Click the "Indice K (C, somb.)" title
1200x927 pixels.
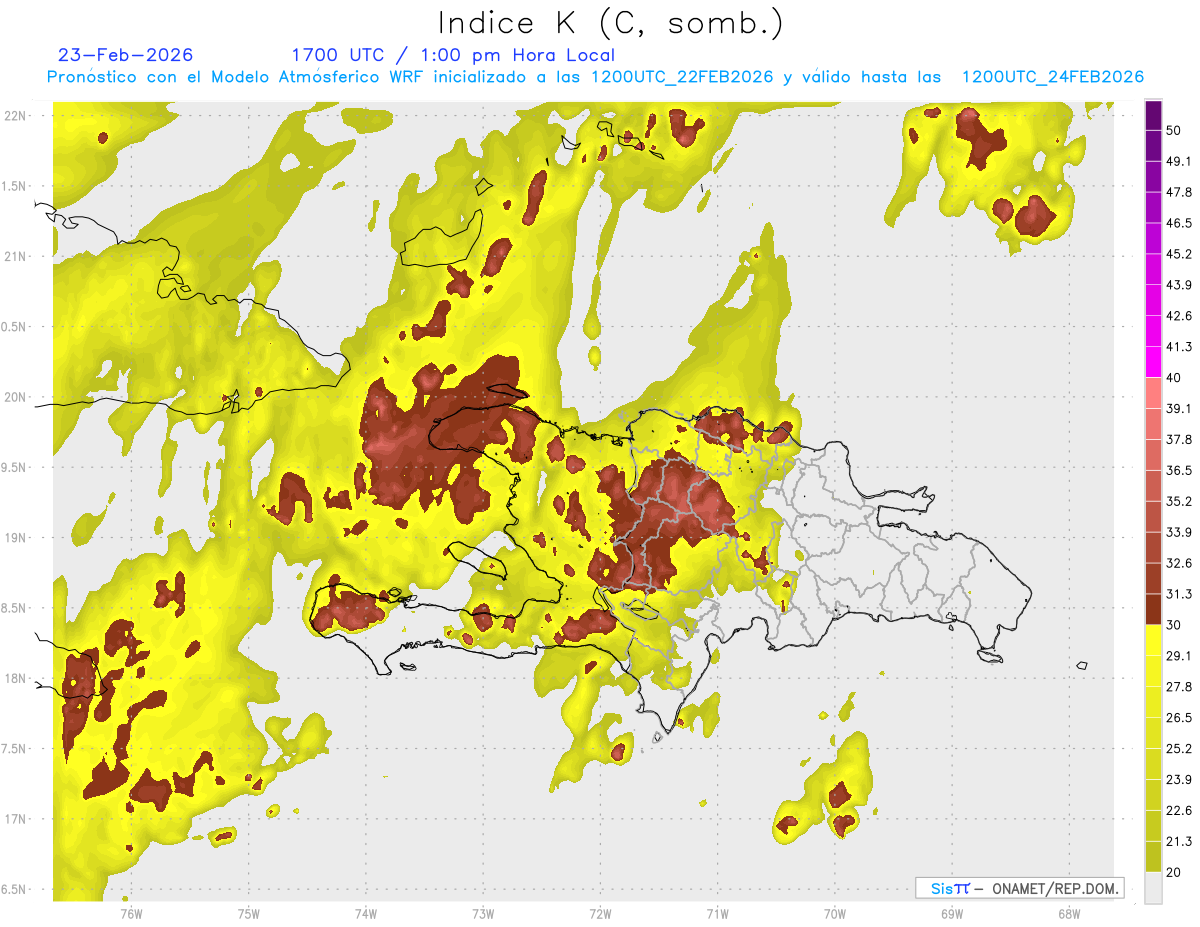[x=611, y=23]
